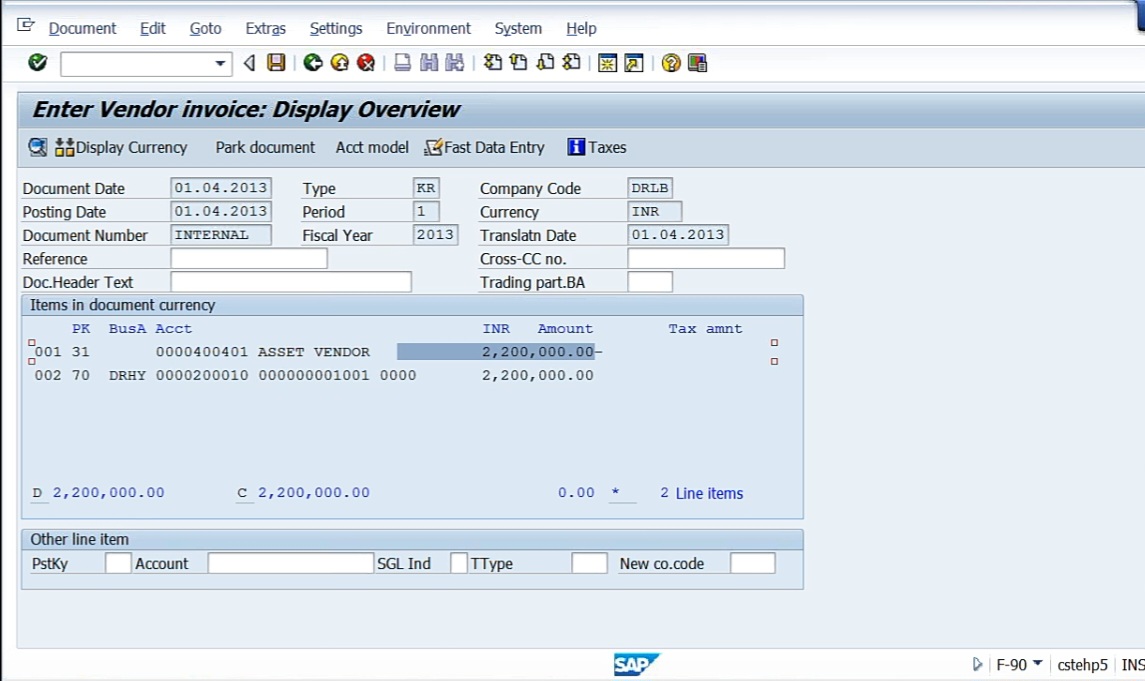Open the Environment menu

point(428,28)
